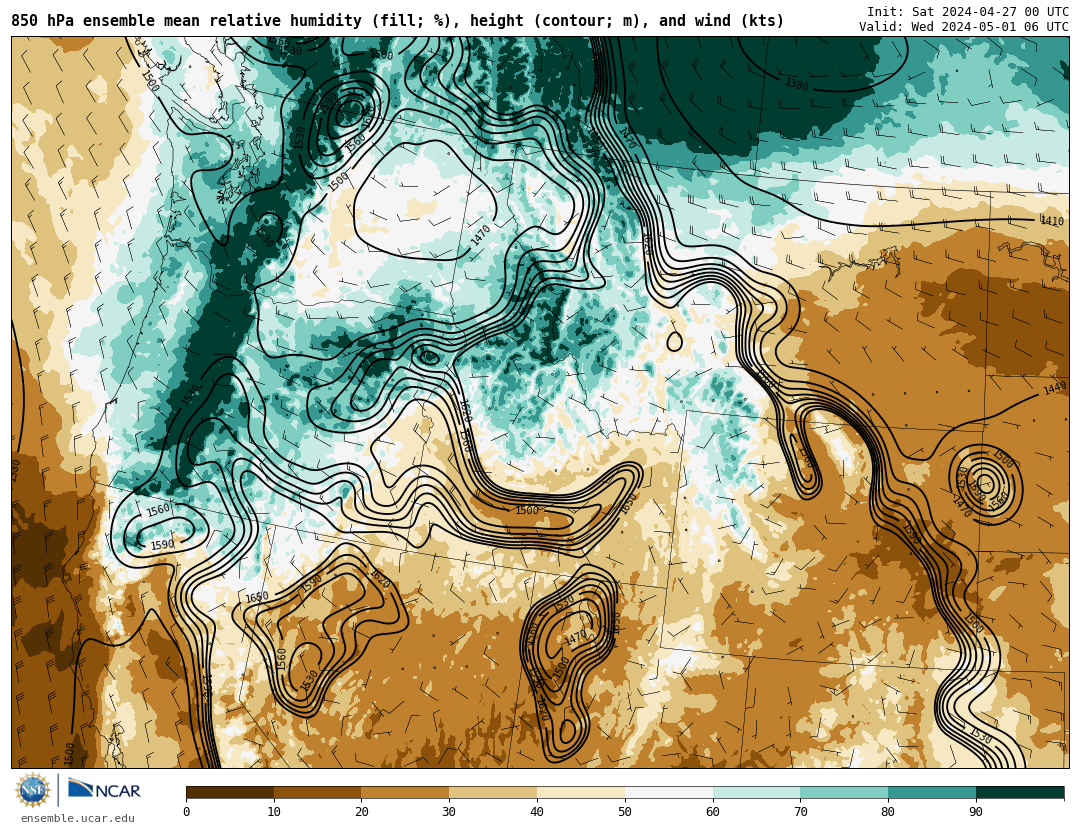Pick the 60–70% pale teal colorbar swatch
Viewport: 1080px width, 831px height.
click(756, 793)
